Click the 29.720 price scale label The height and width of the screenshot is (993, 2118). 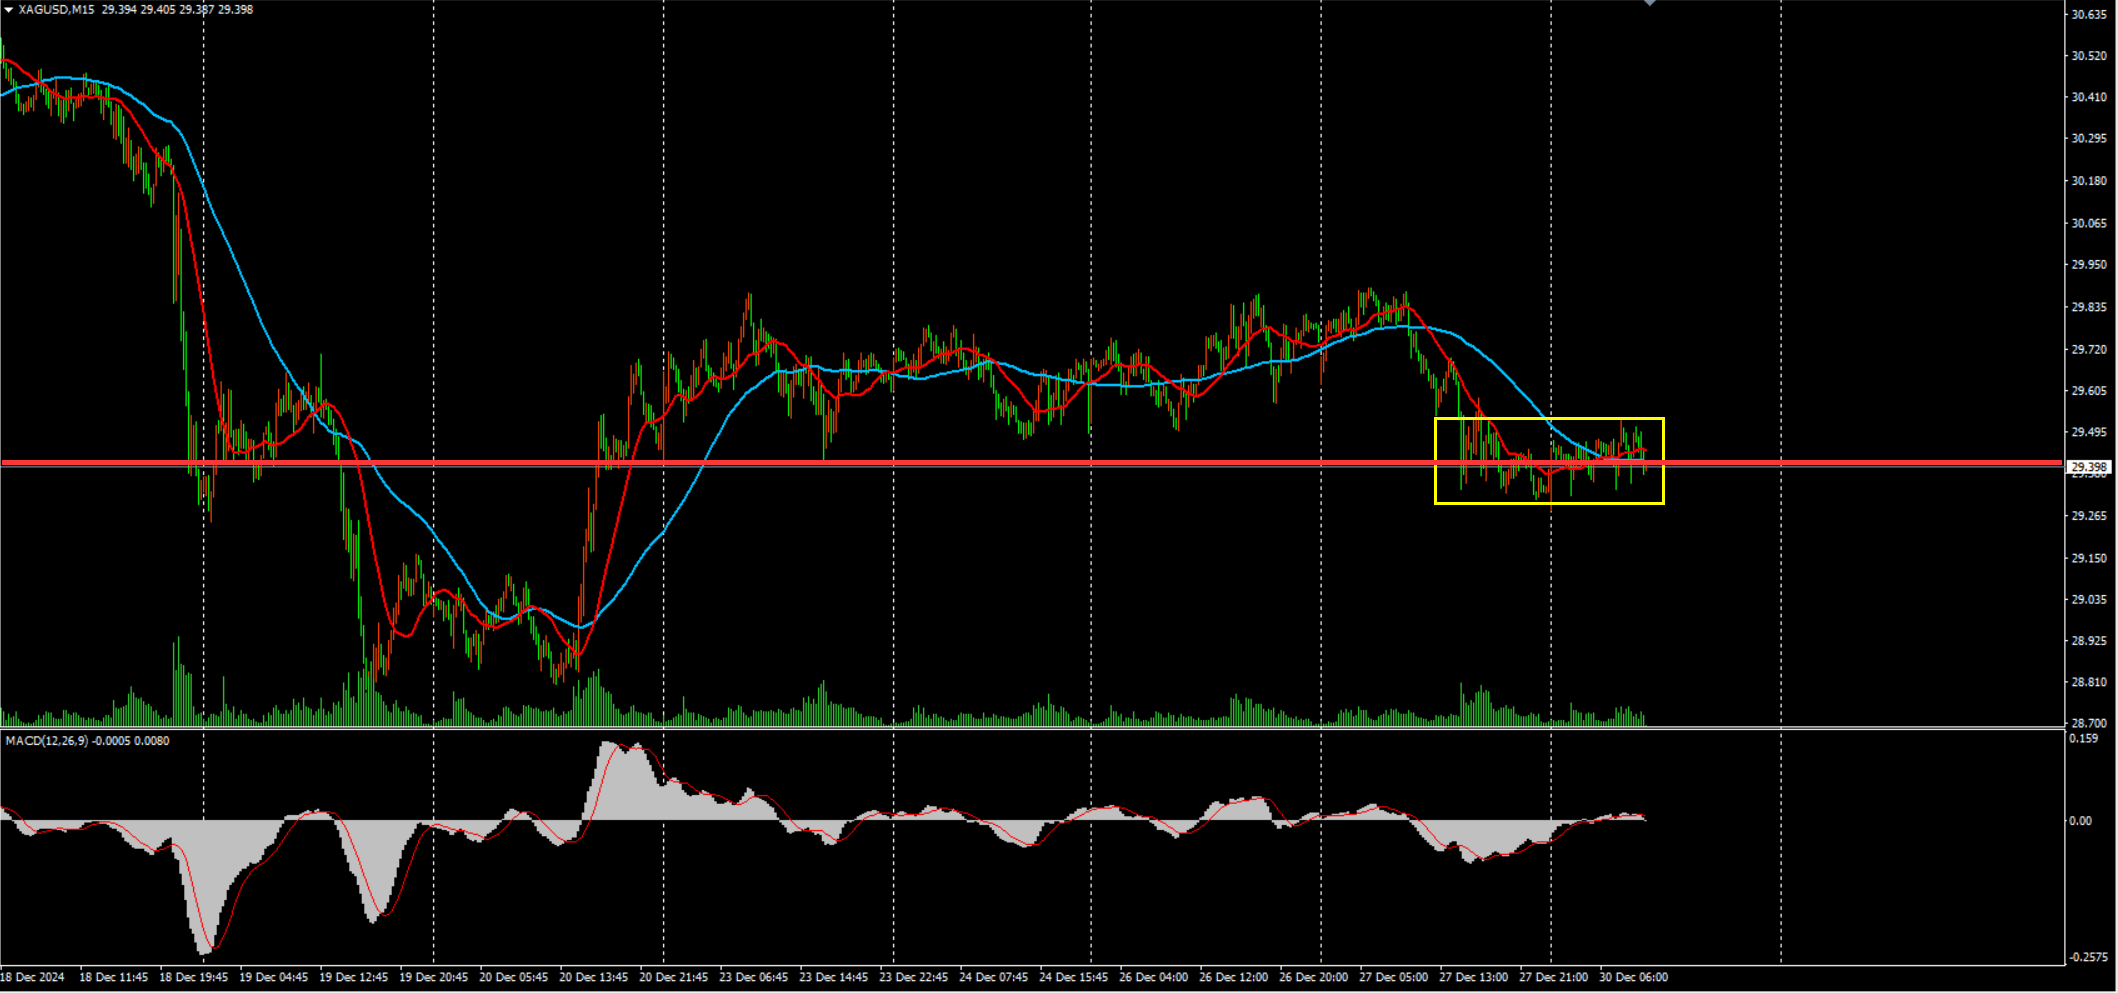[2089, 350]
